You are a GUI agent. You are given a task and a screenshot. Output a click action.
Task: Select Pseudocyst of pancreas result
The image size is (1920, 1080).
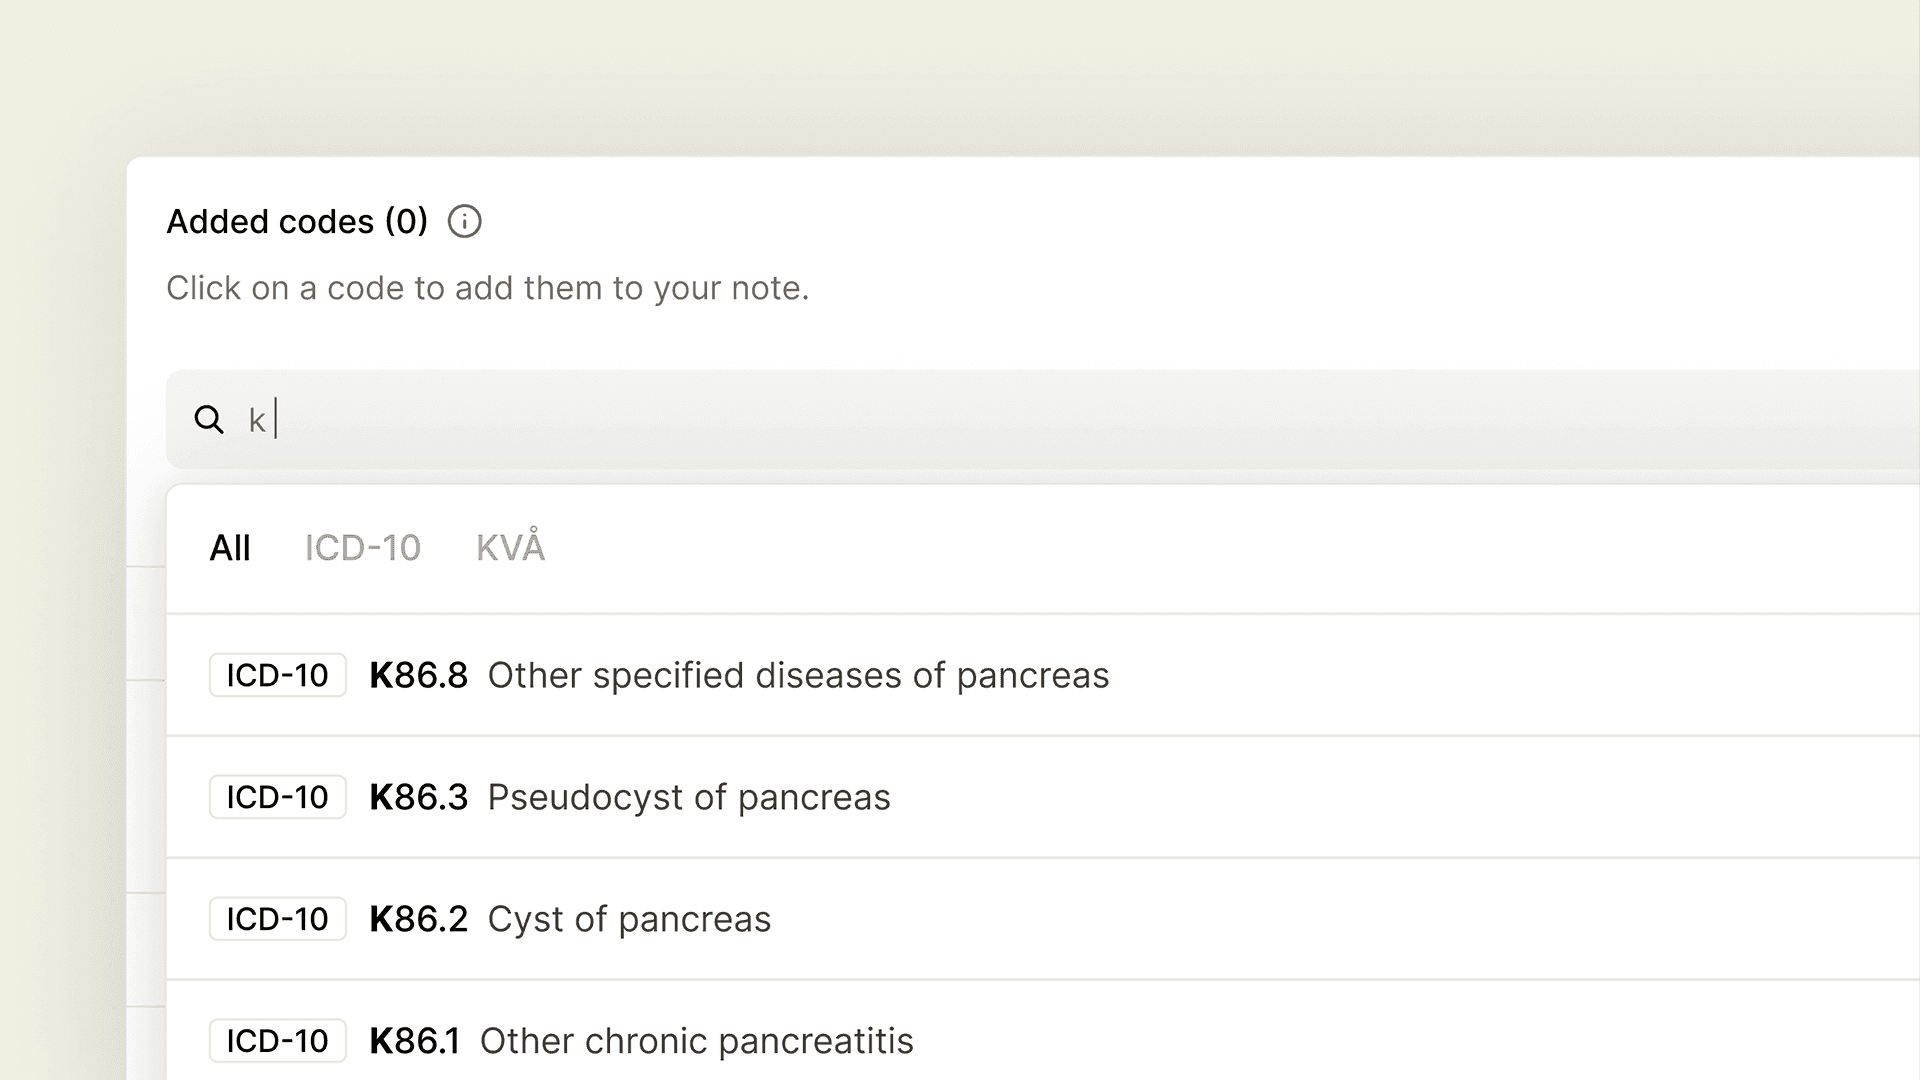(689, 798)
